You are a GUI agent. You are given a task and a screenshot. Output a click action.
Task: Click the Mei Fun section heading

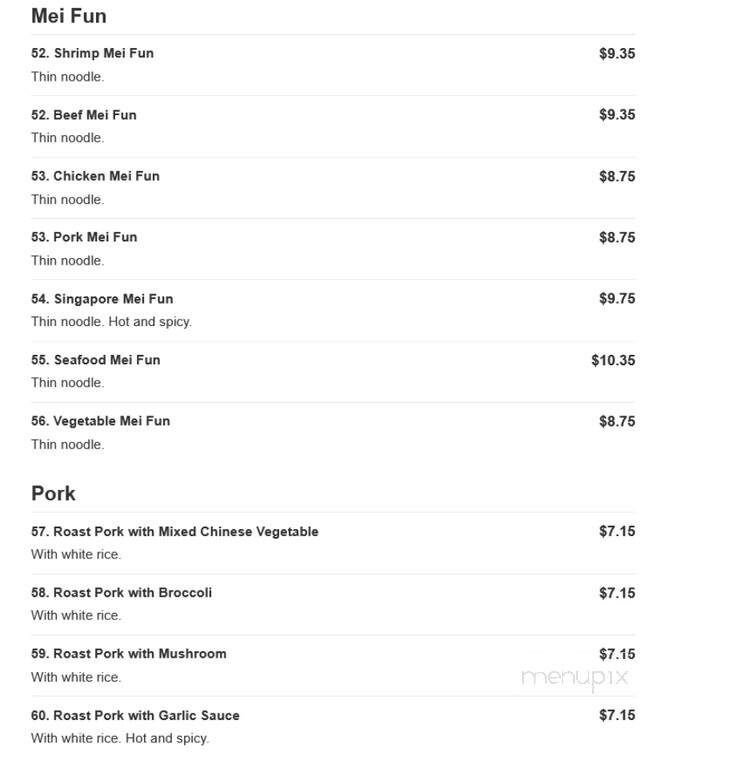click(x=69, y=16)
